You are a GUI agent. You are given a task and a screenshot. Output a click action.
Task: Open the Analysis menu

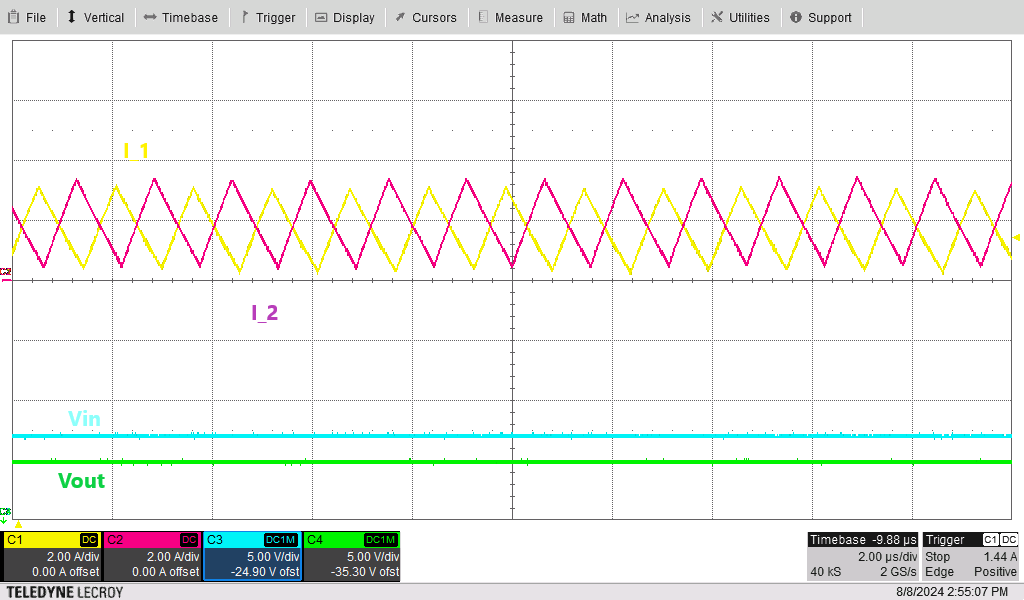[658, 17]
